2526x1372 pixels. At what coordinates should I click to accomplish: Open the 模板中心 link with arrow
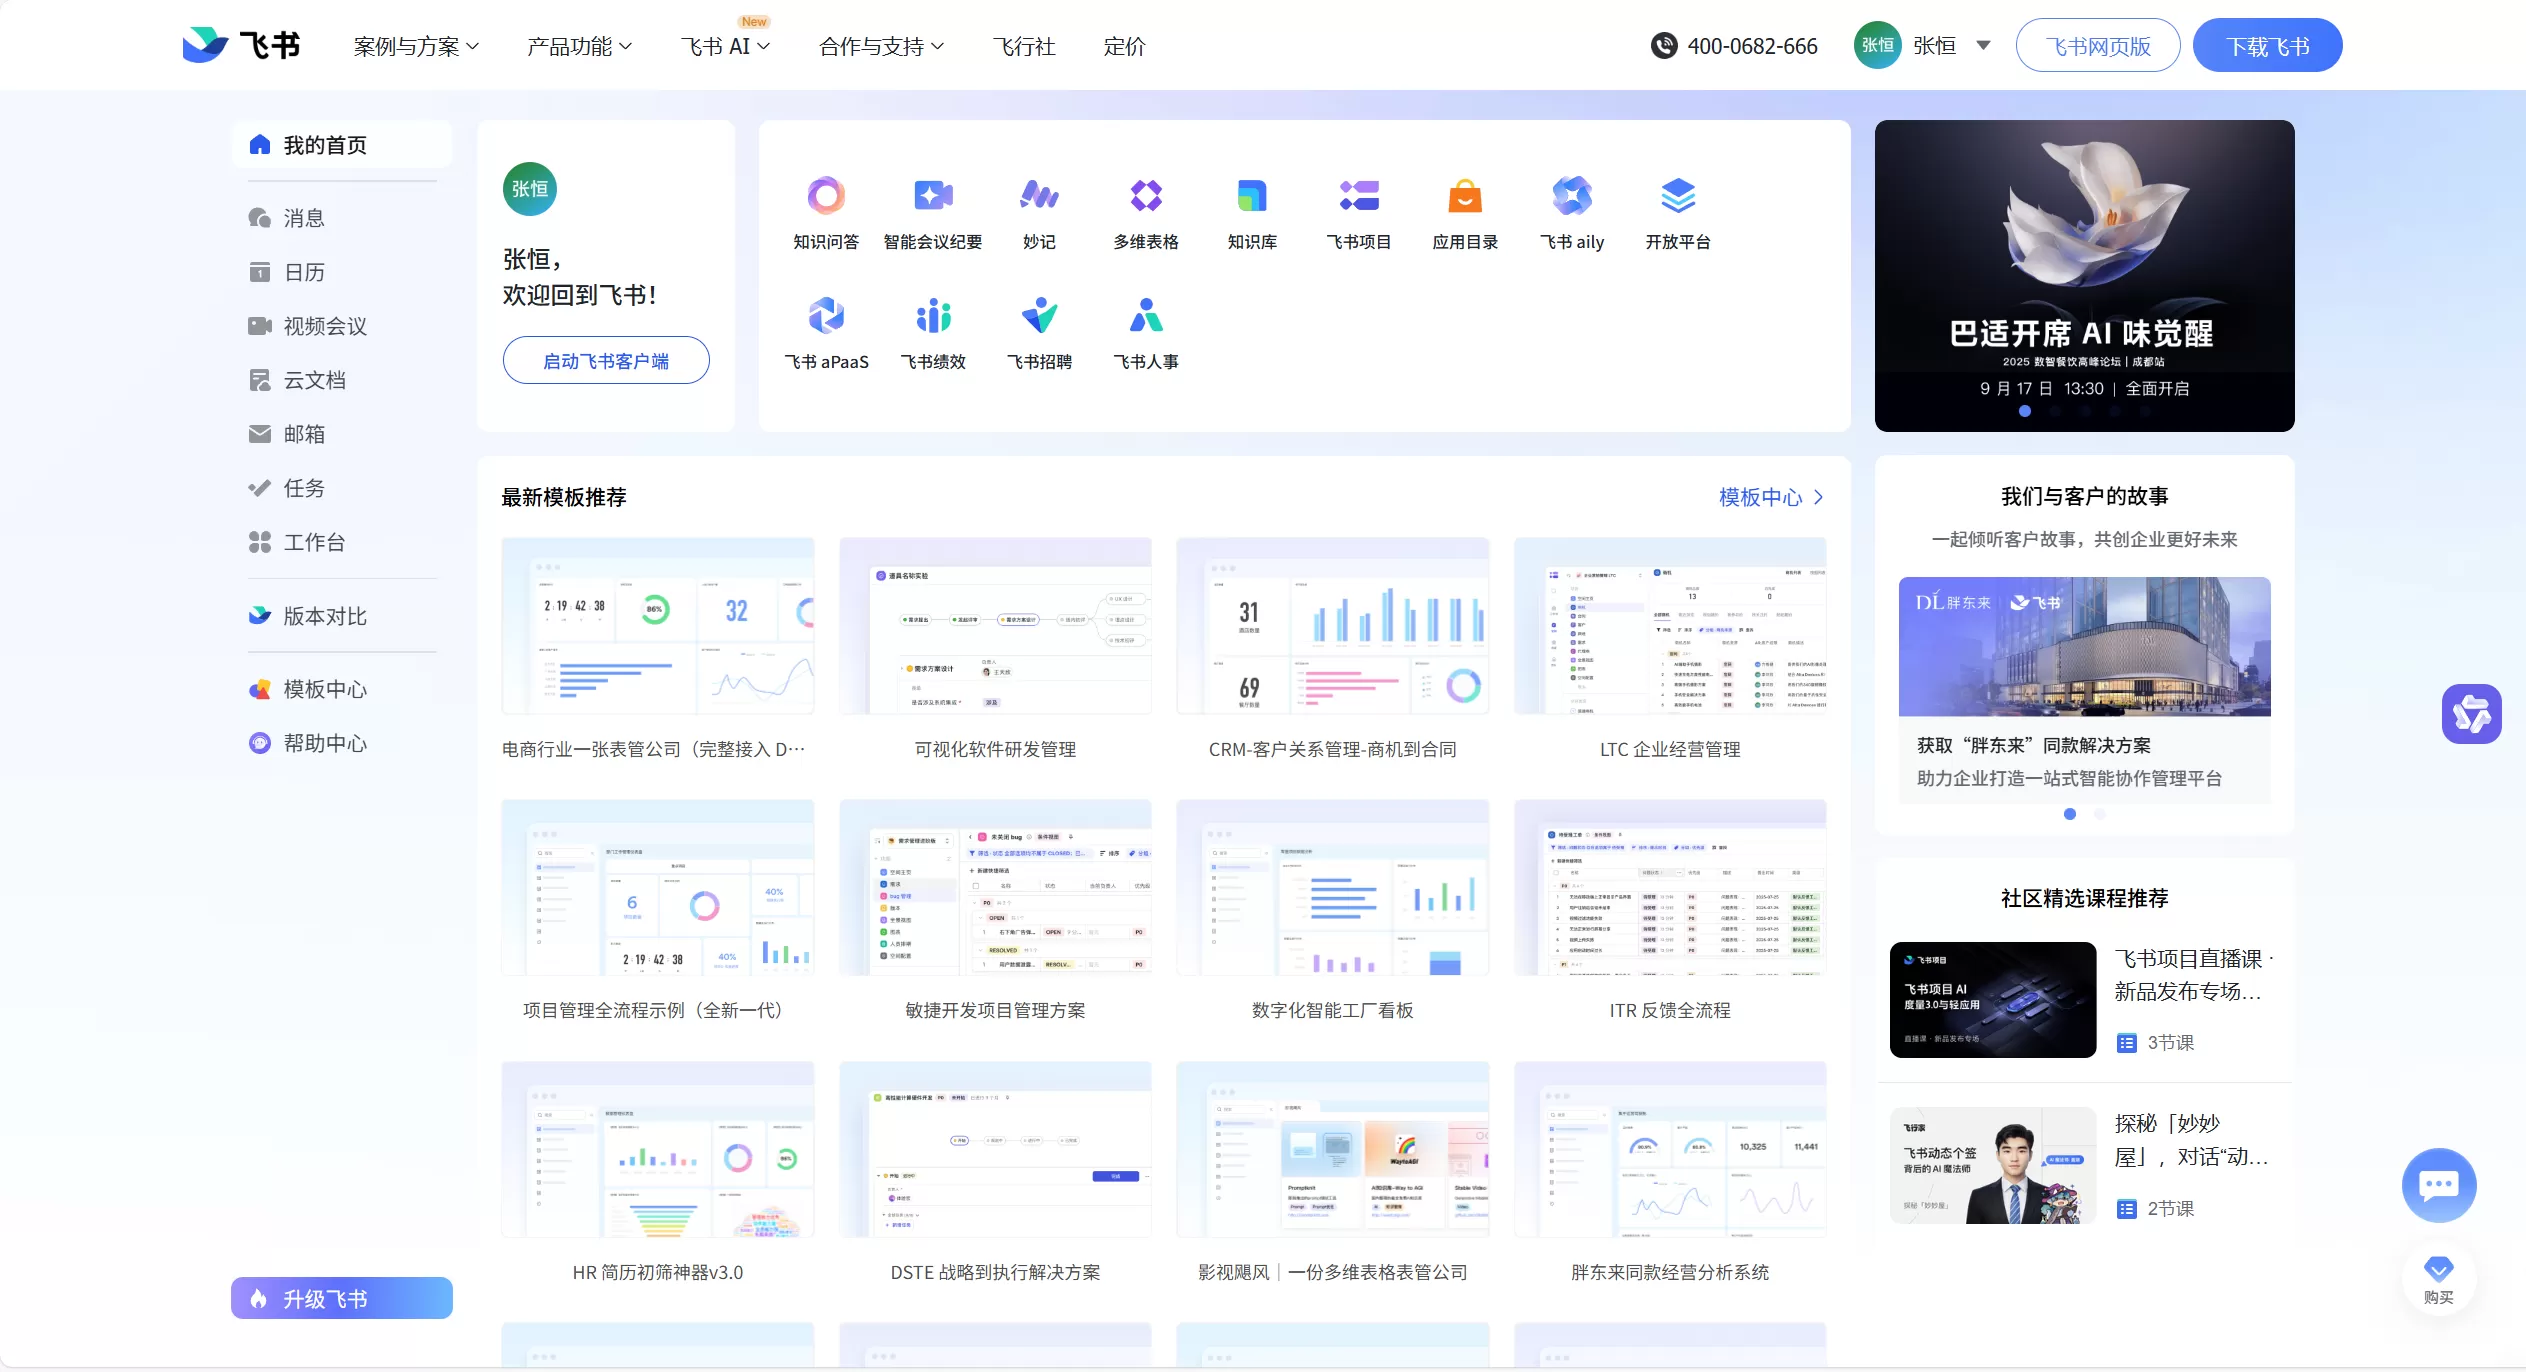click(x=1770, y=497)
